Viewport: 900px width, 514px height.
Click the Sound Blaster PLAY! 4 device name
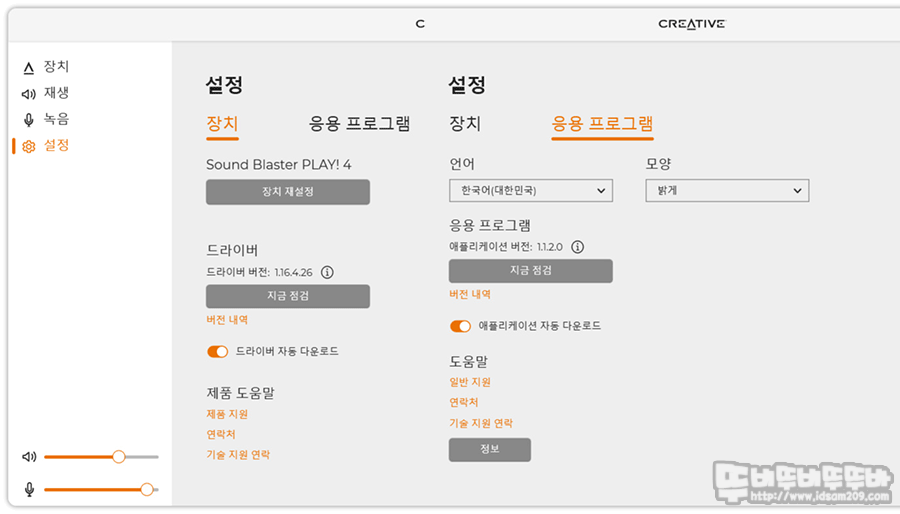coord(279,165)
